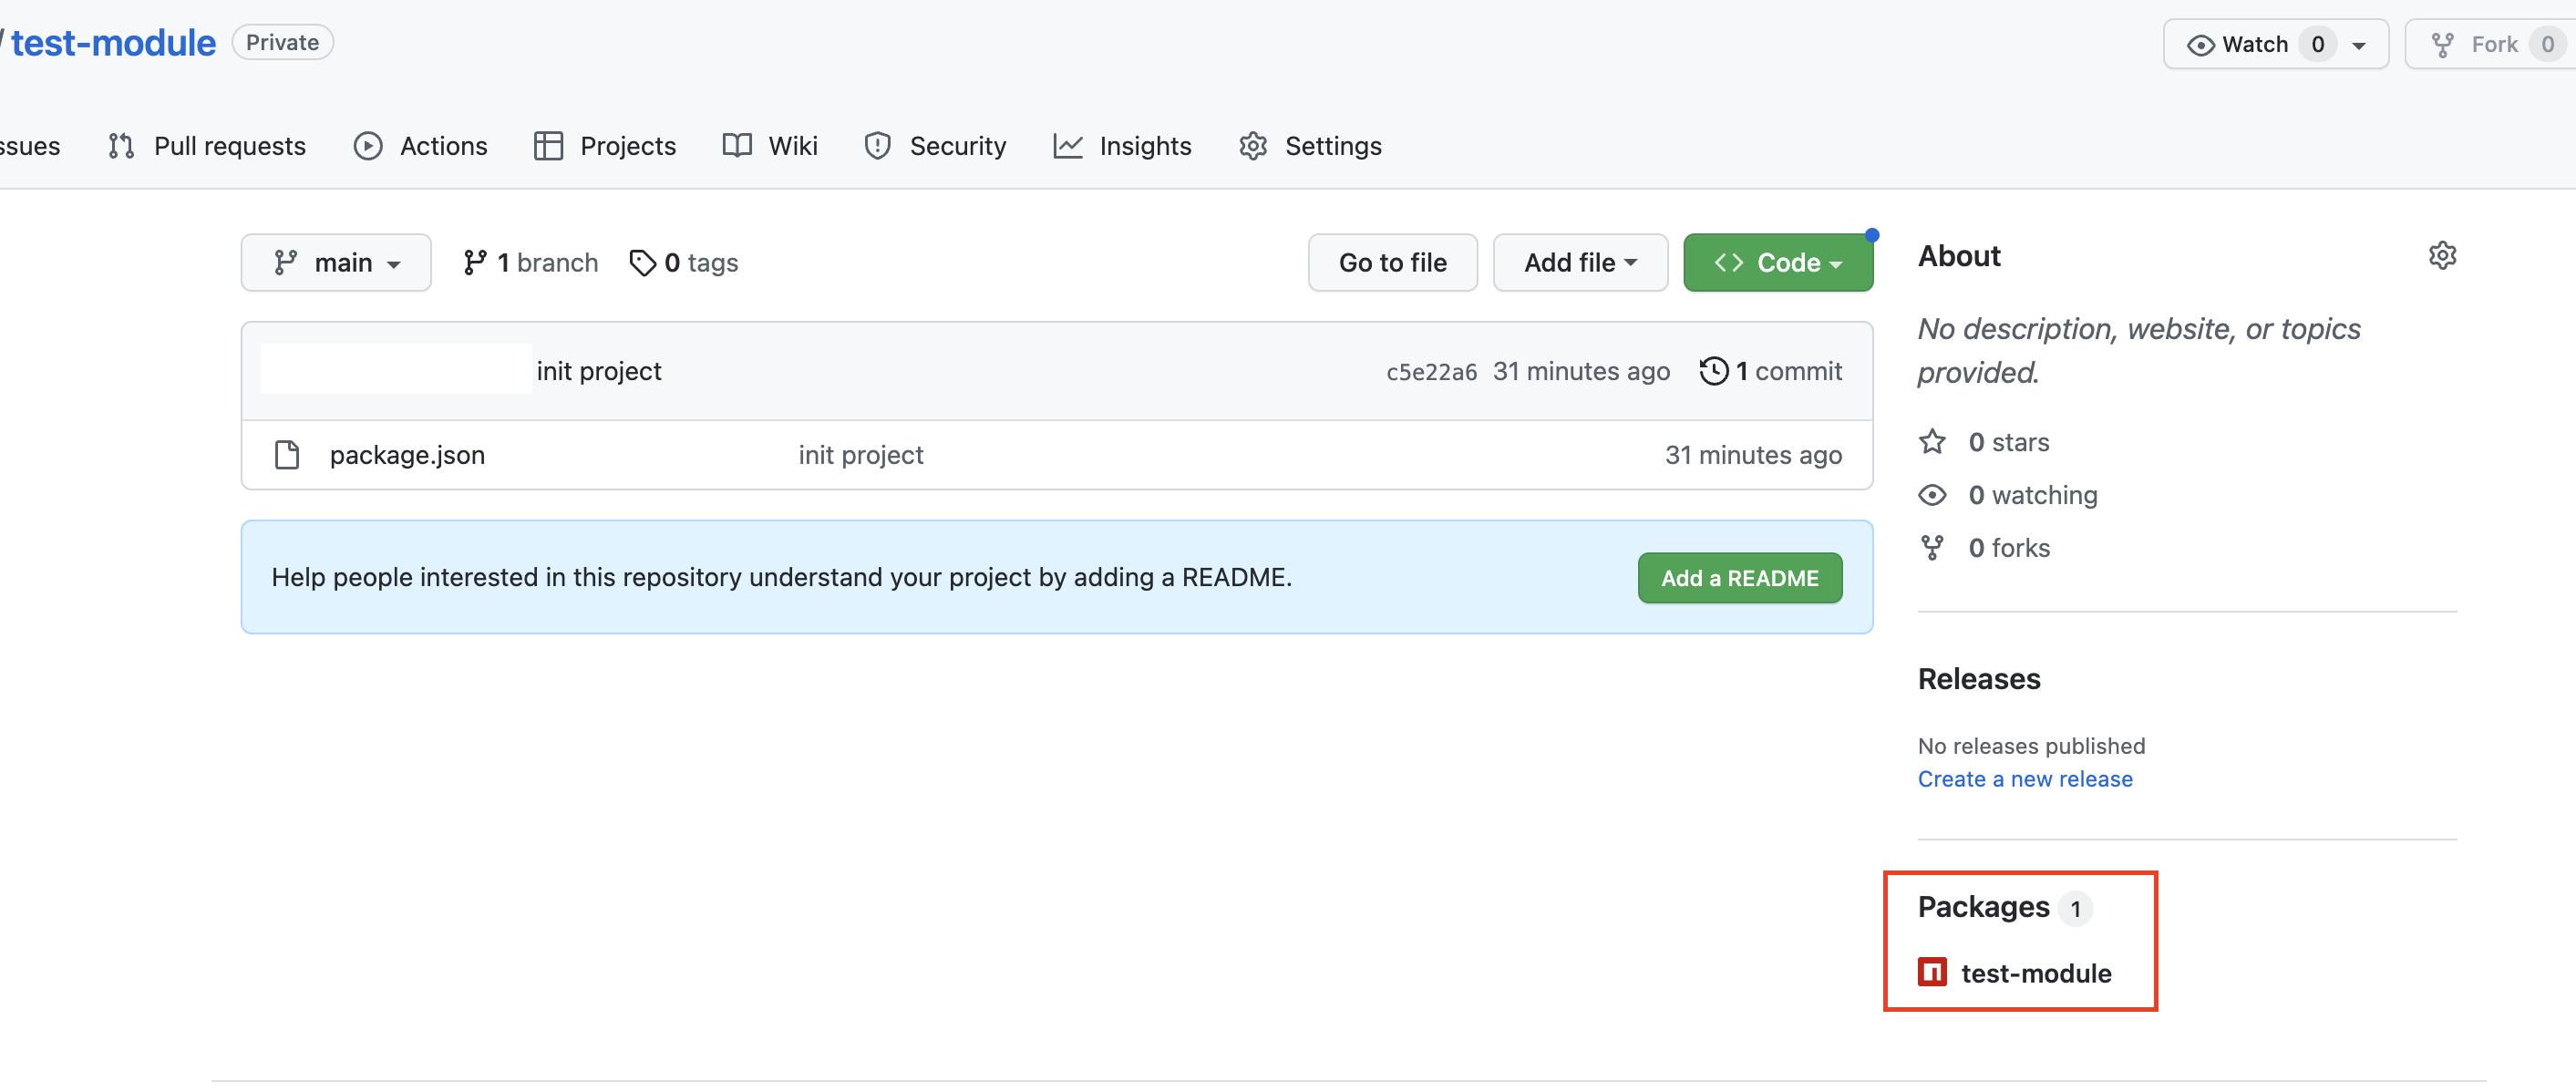Go to the Settings tab
Viewport: 2576px width, 1092px height.
point(1310,146)
